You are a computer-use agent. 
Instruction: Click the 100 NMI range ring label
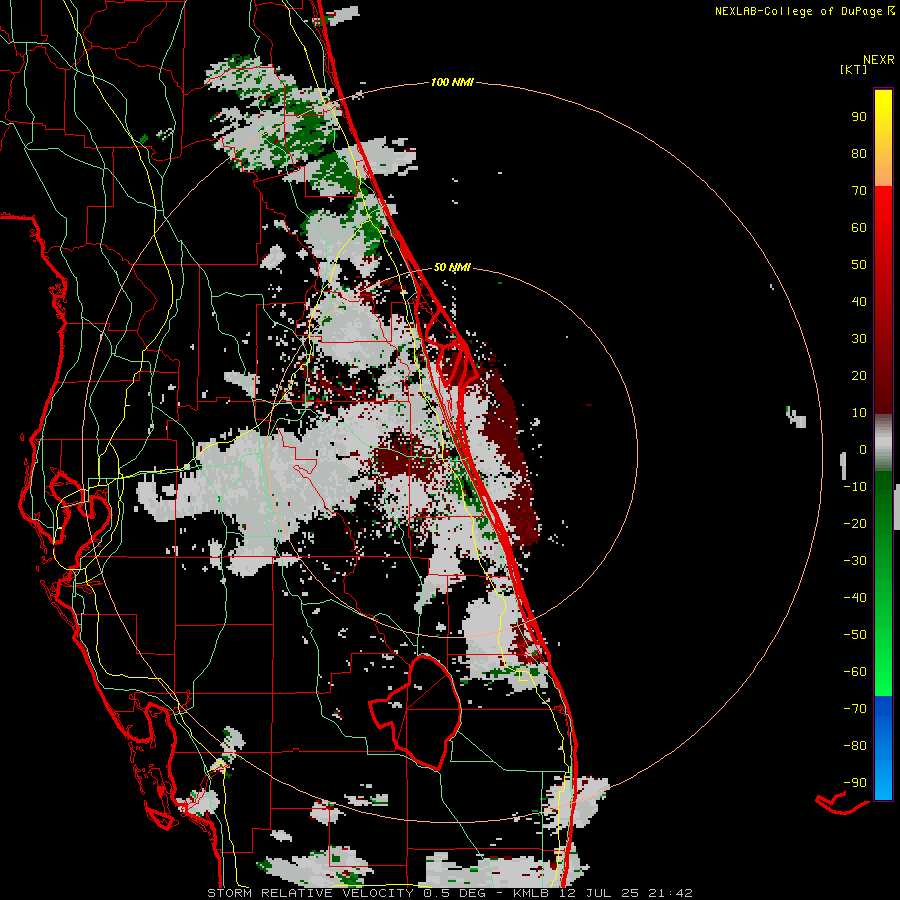click(452, 83)
